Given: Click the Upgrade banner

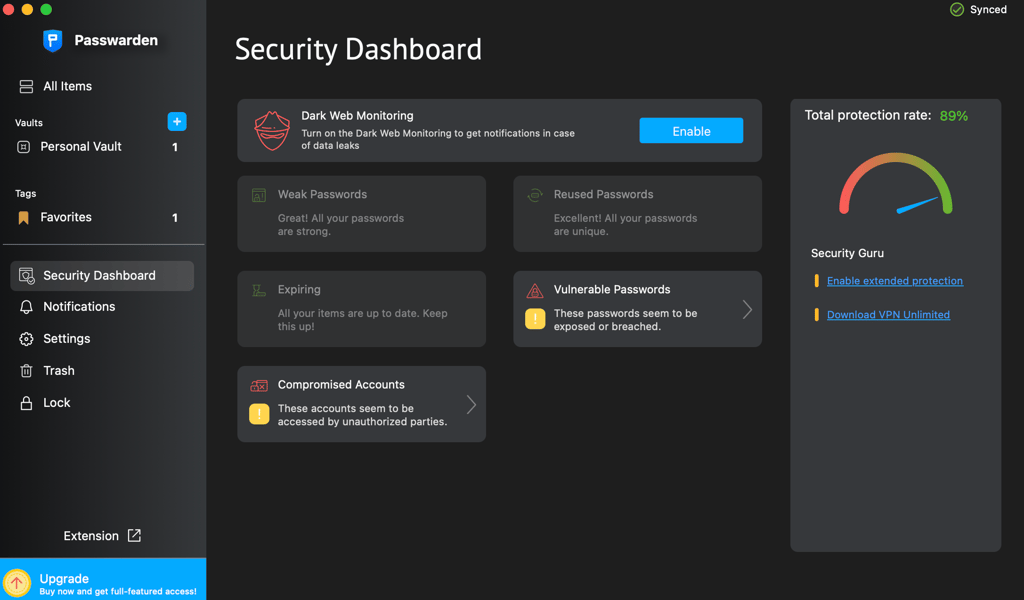Looking at the screenshot, I should (103, 579).
